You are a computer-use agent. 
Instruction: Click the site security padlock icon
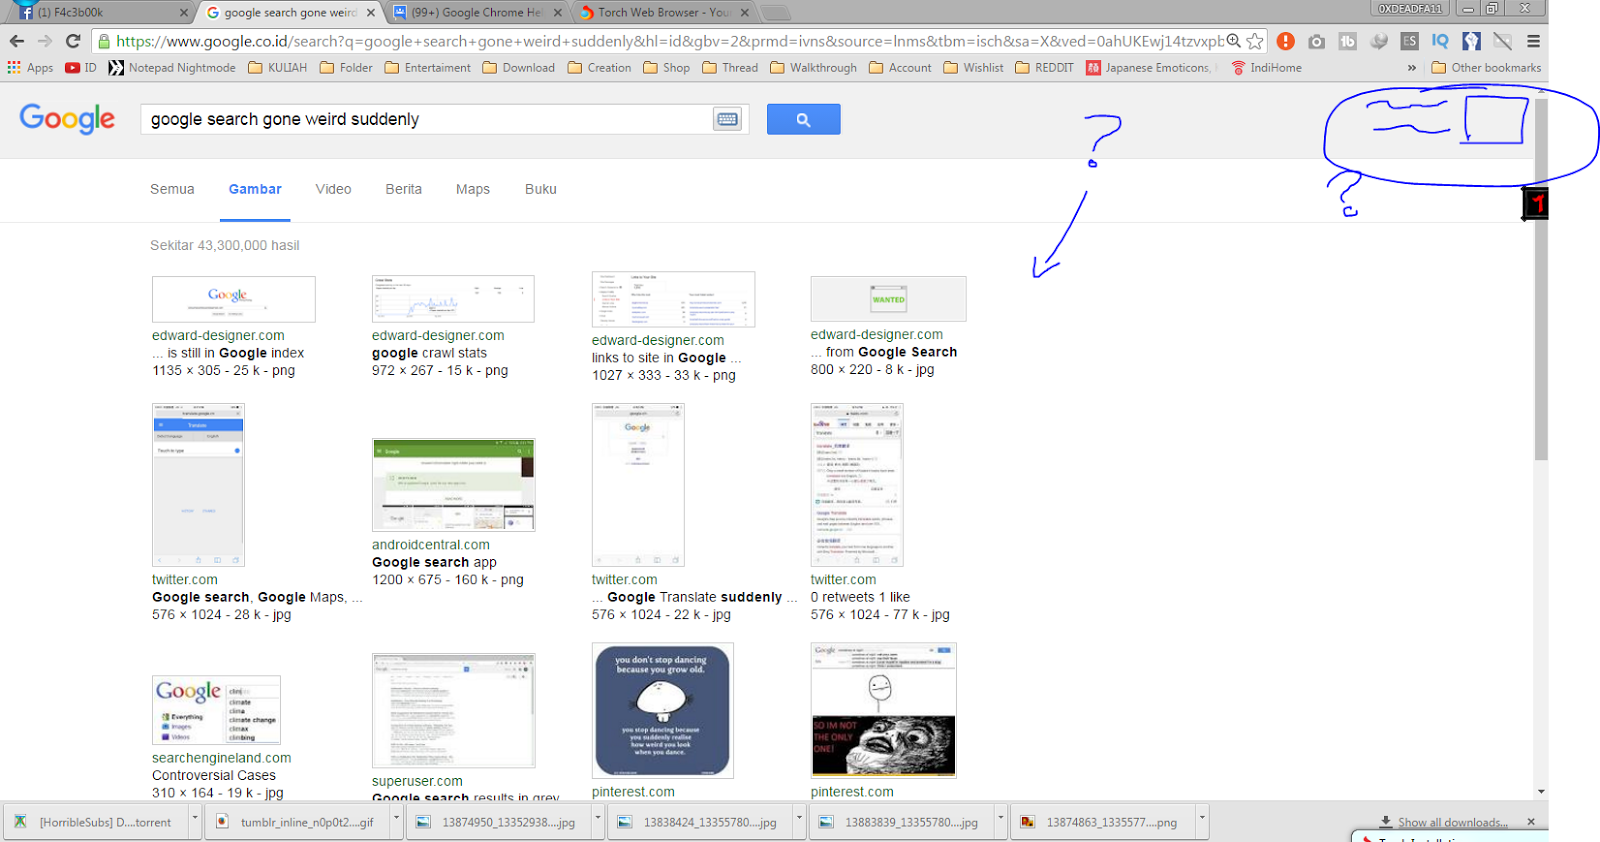point(103,41)
